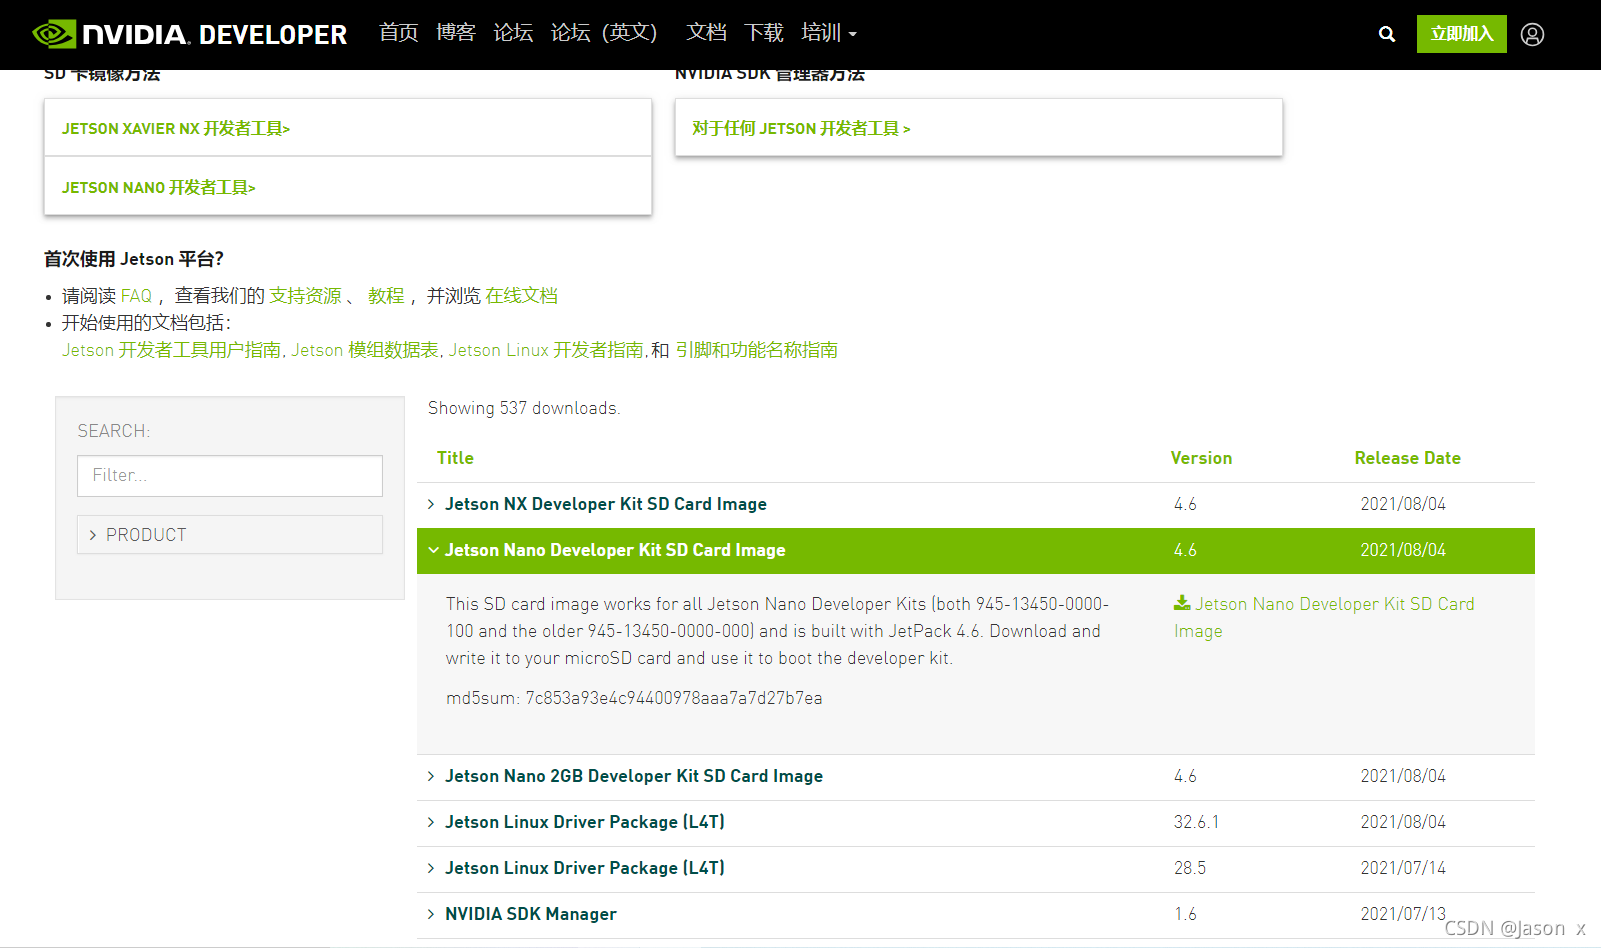
Task: Open the 教程 link
Action: click(x=386, y=296)
